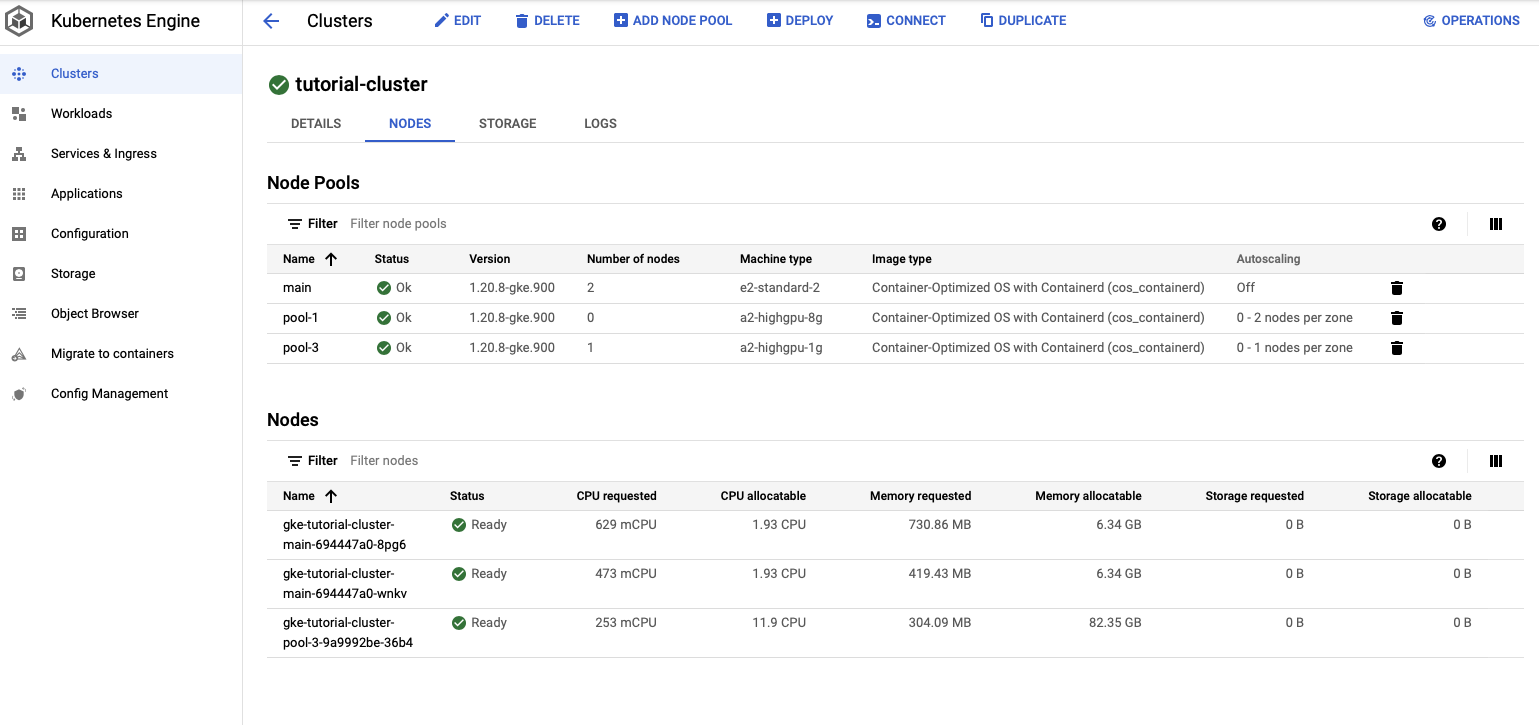The image size is (1539, 725).
Task: Open help icon for Node Pools table
Action: click(1439, 224)
